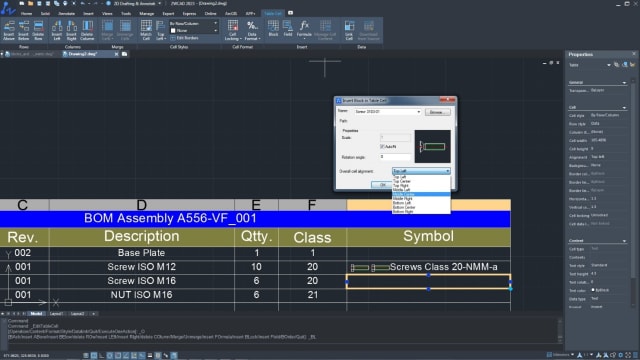Click the Text color ByBlock swatch
Viewport: 640px width, 360px height.
pos(593,290)
